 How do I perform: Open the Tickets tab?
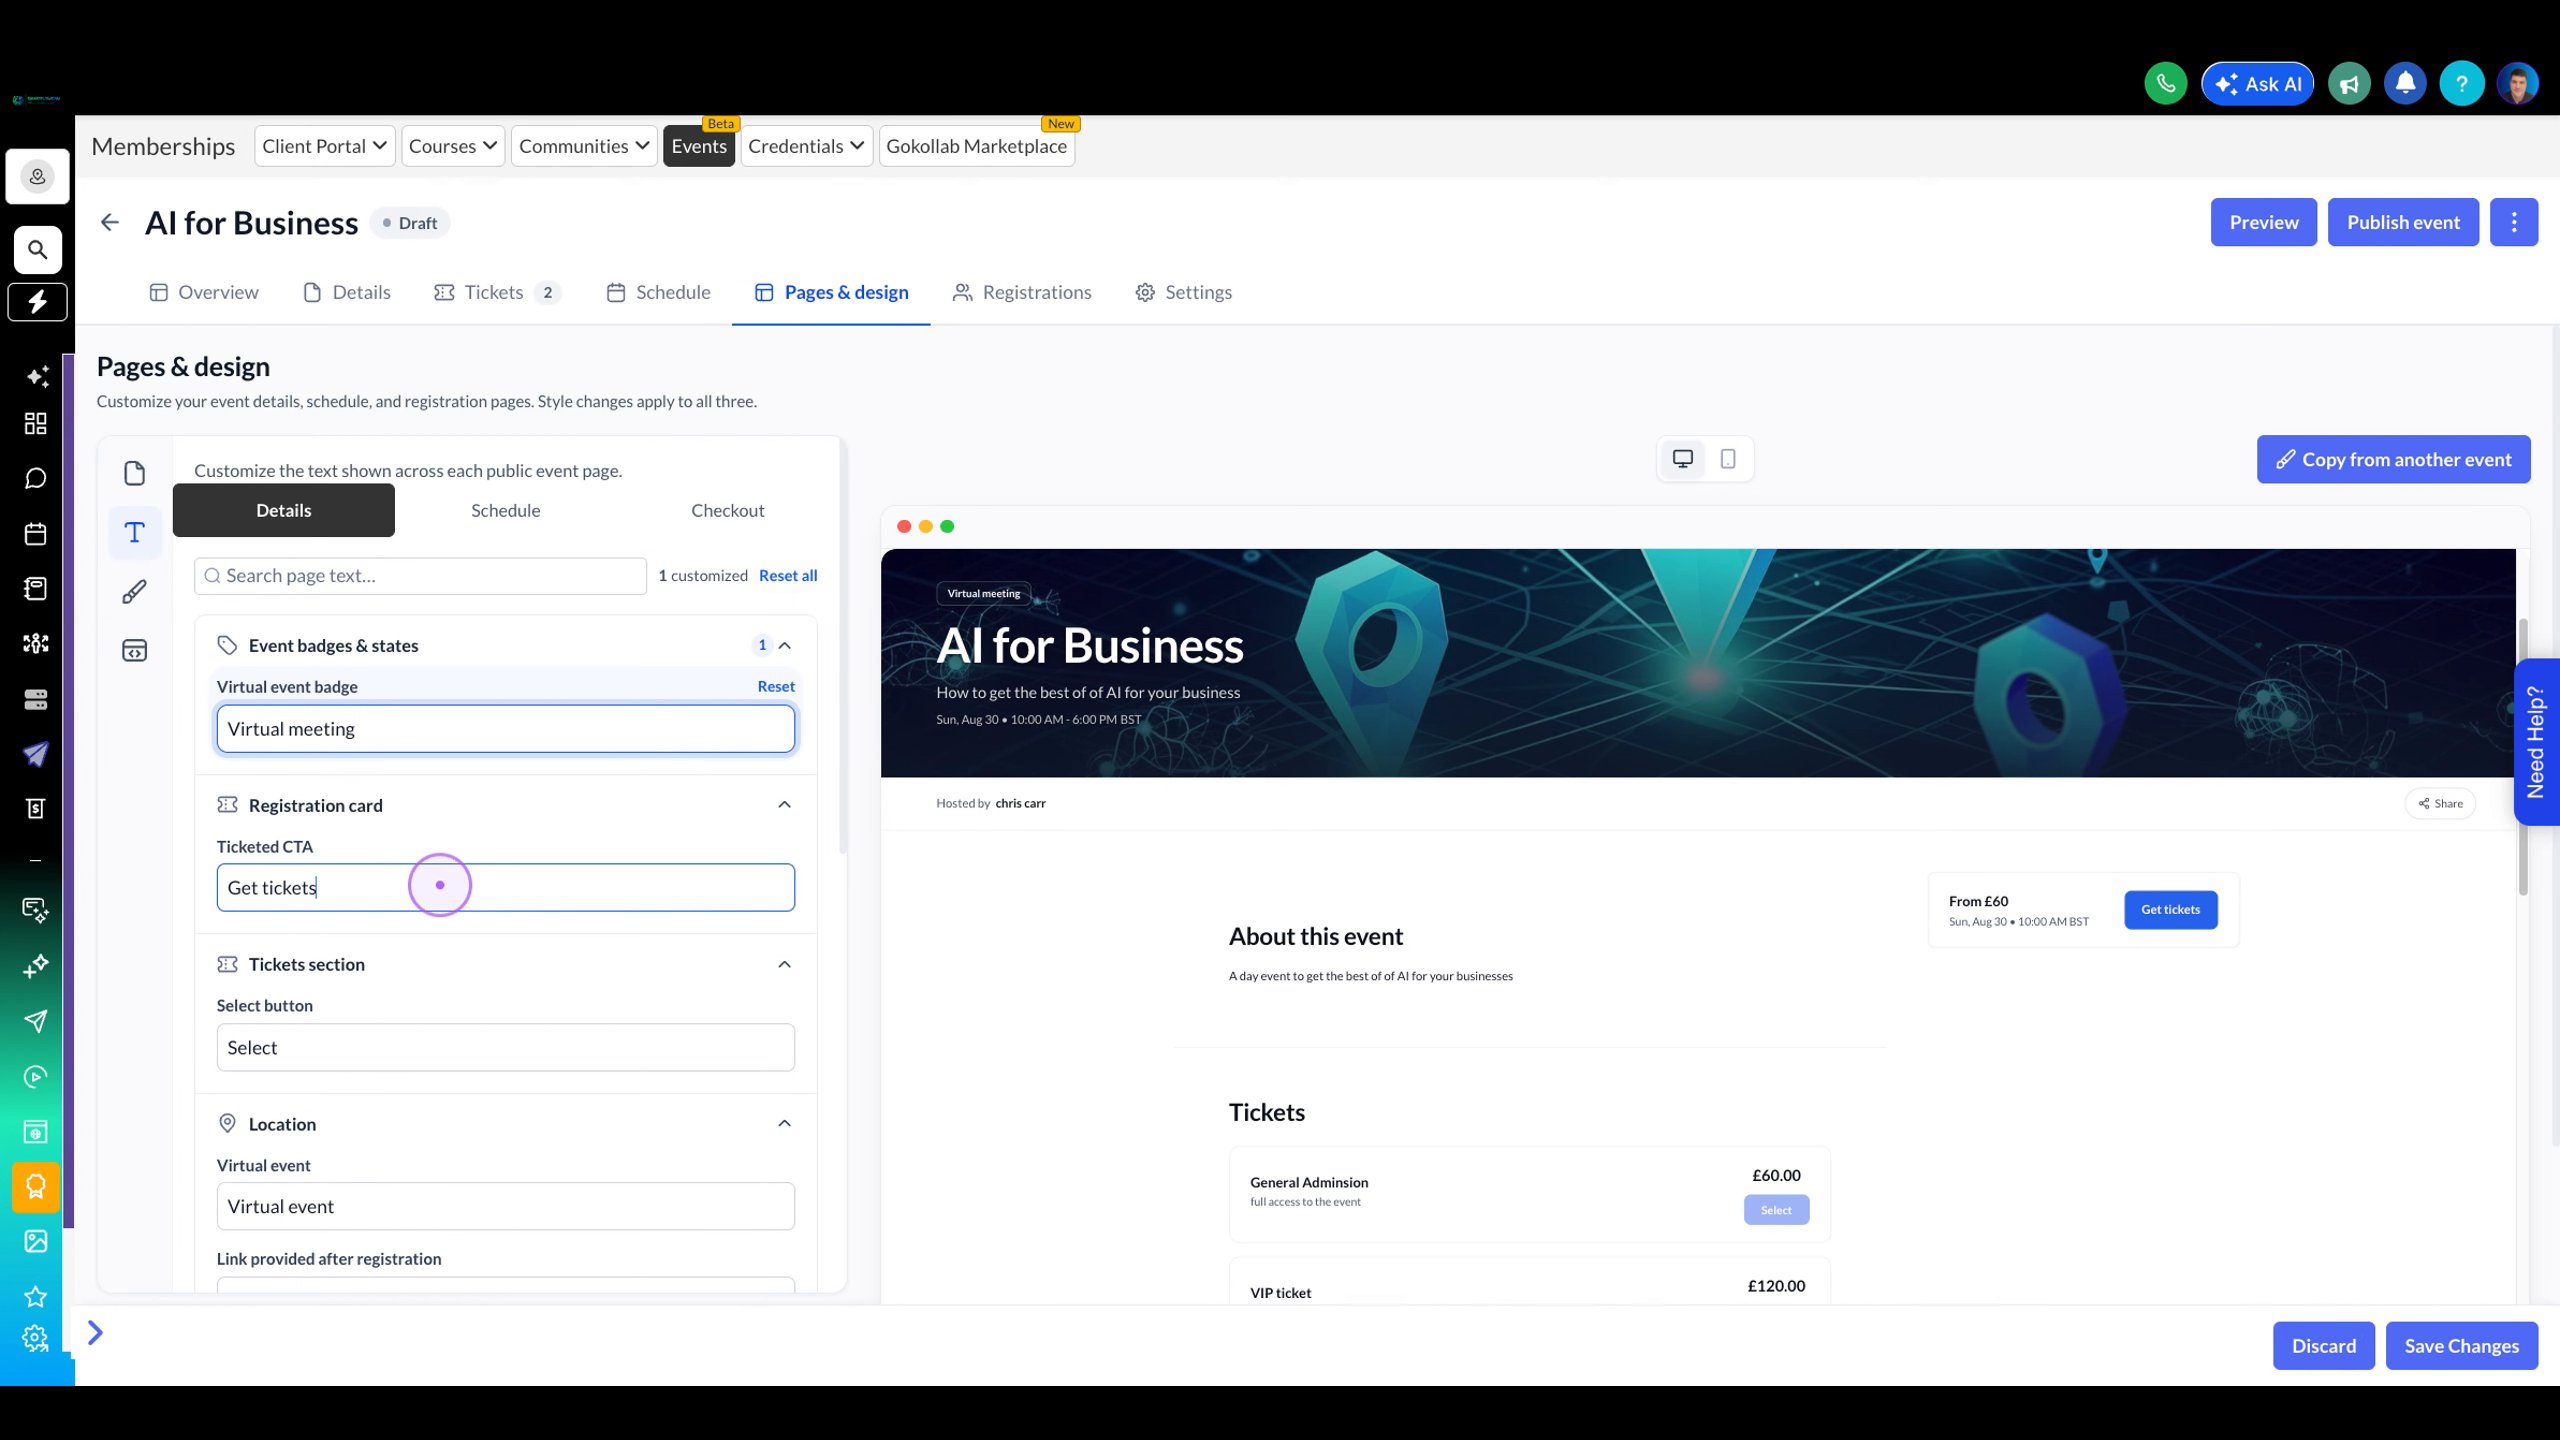coord(497,292)
